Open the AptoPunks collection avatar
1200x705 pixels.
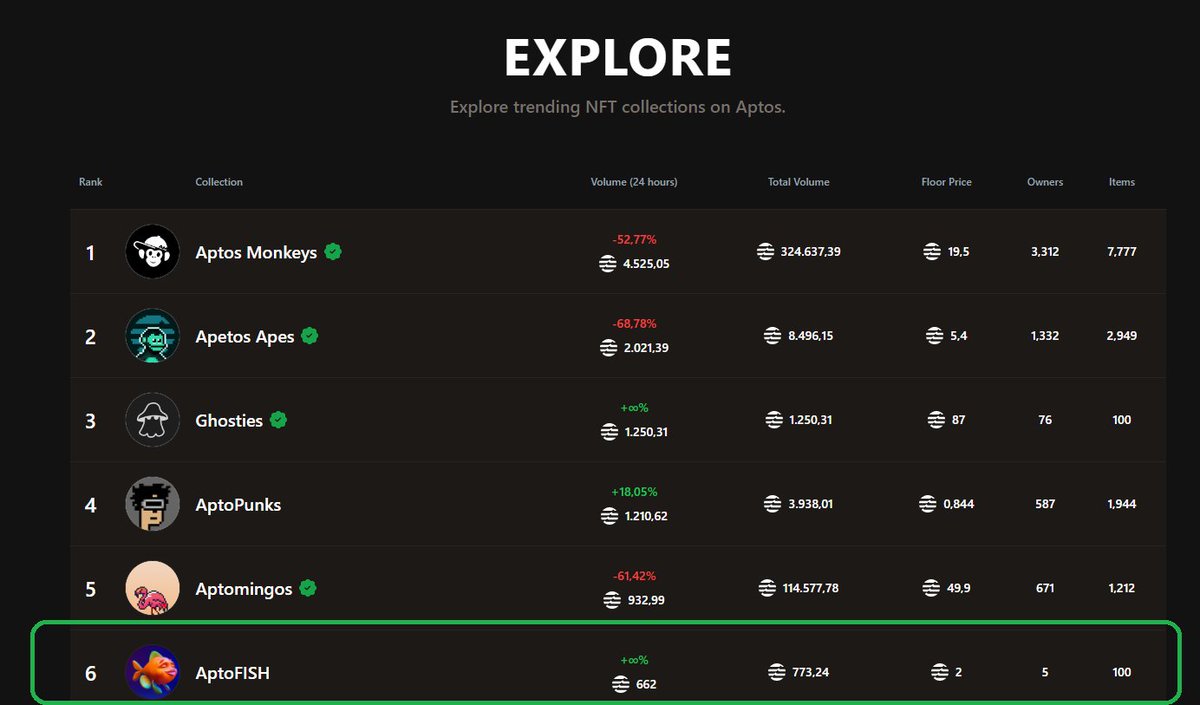click(152, 504)
